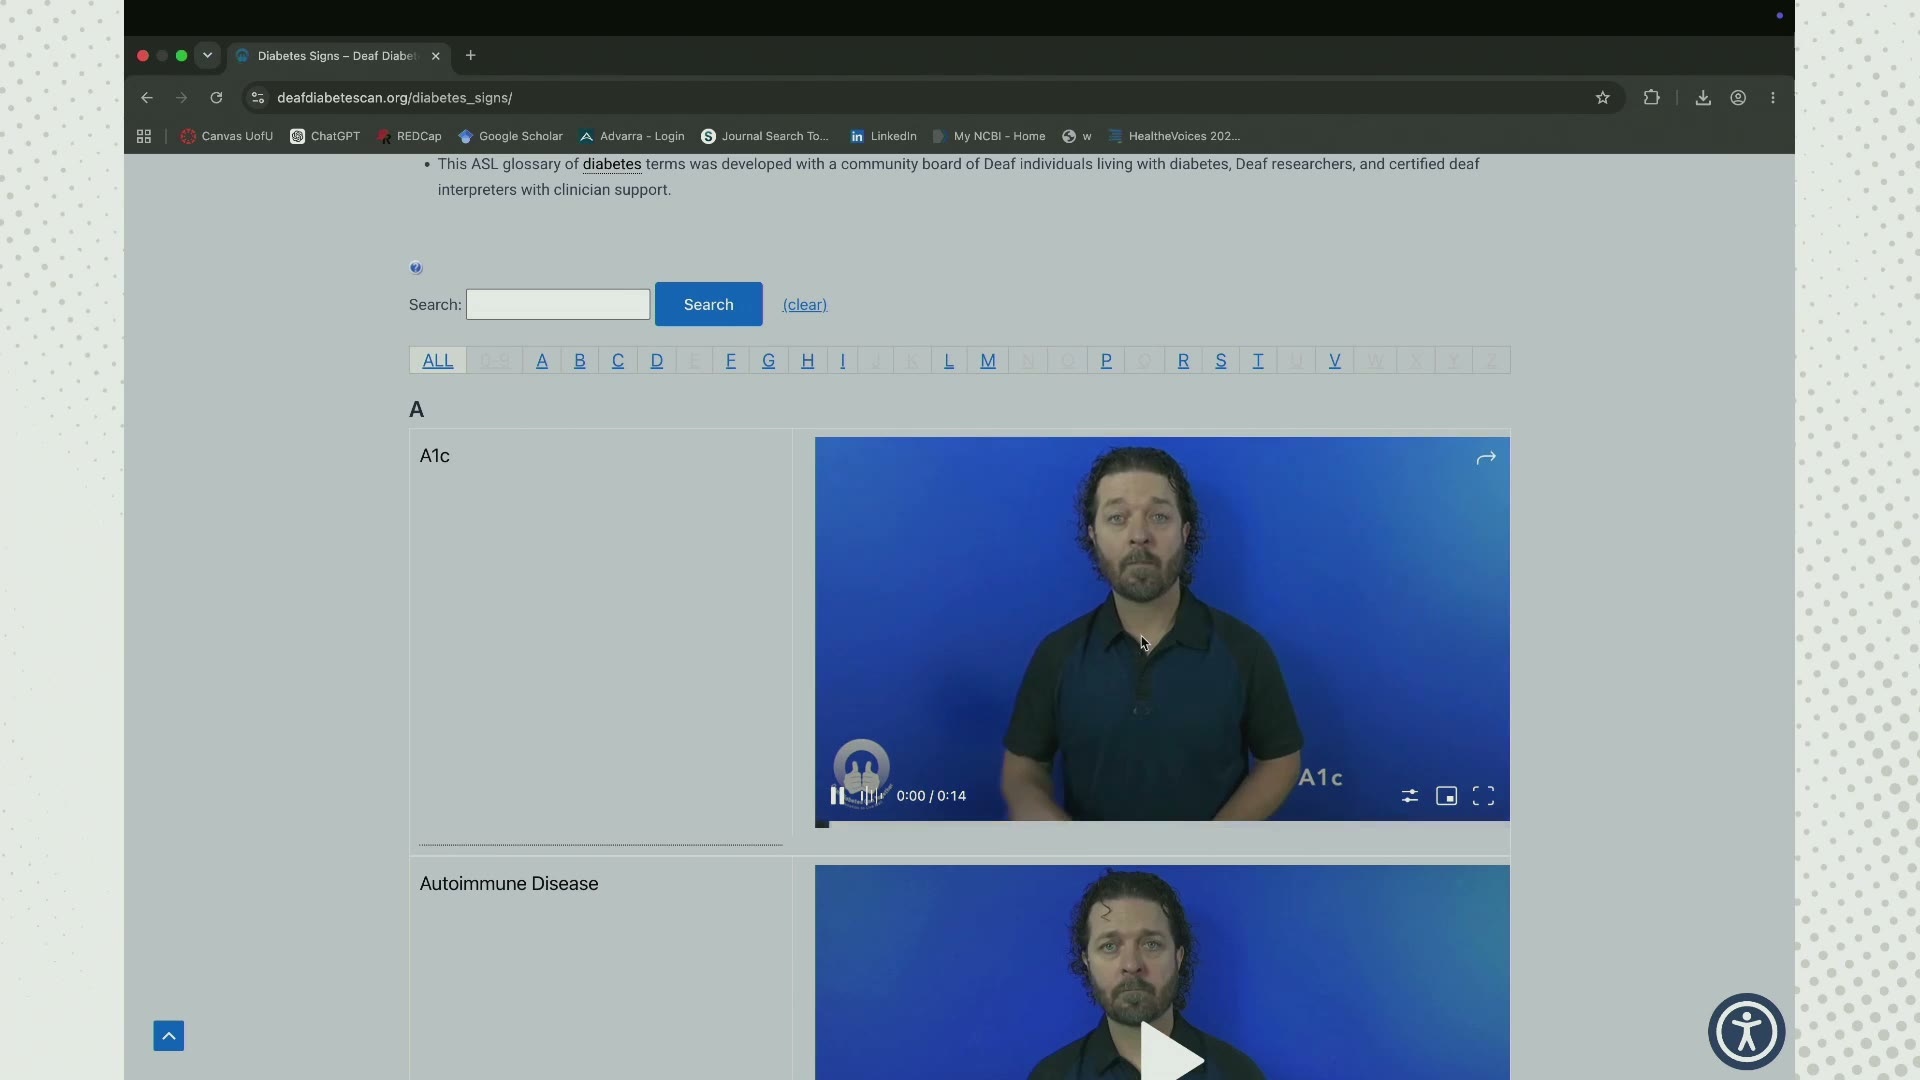Filter glossary by letter A
This screenshot has width=1920, height=1080.
542,361
